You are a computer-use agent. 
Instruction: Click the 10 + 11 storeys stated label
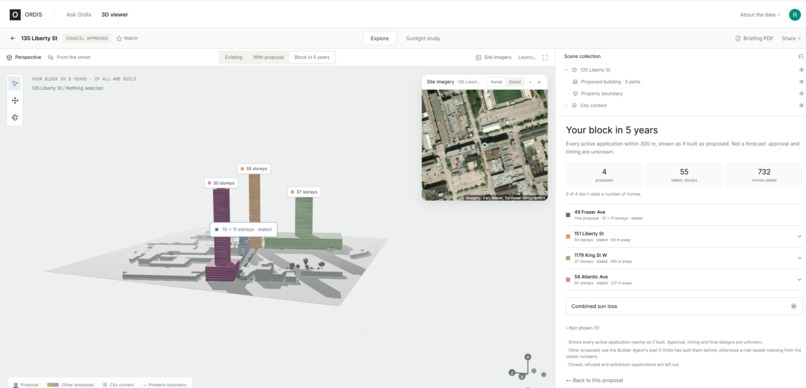click(x=244, y=230)
